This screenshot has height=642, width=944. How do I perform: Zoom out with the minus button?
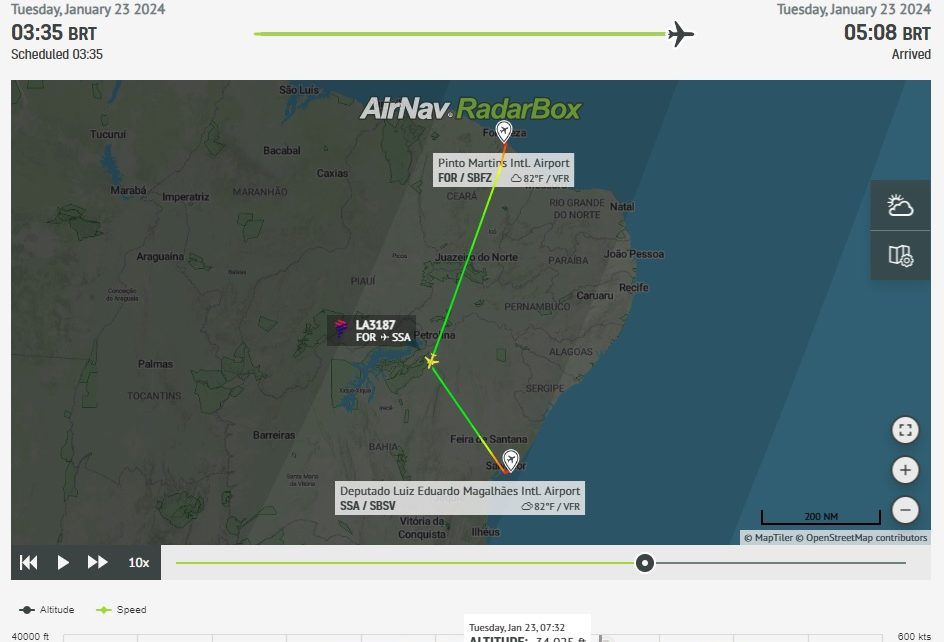(905, 510)
